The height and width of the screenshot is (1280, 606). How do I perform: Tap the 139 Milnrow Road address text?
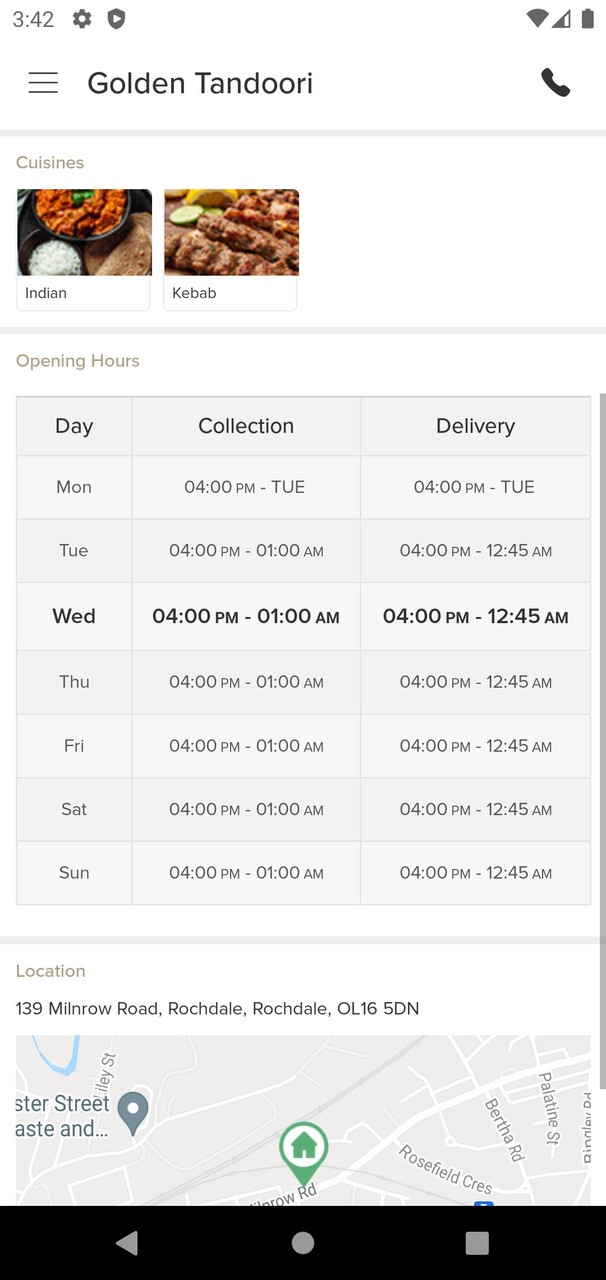point(217,1008)
